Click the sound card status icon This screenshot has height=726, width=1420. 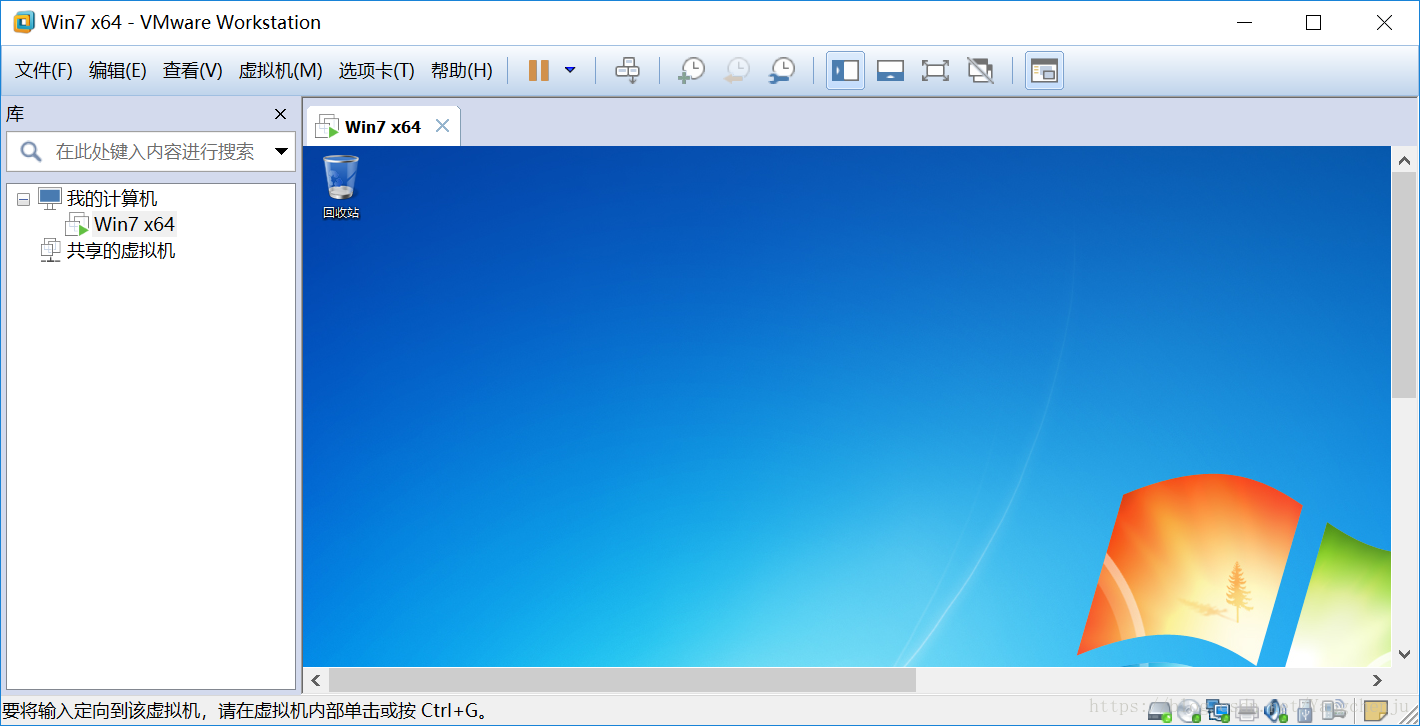click(x=1275, y=711)
